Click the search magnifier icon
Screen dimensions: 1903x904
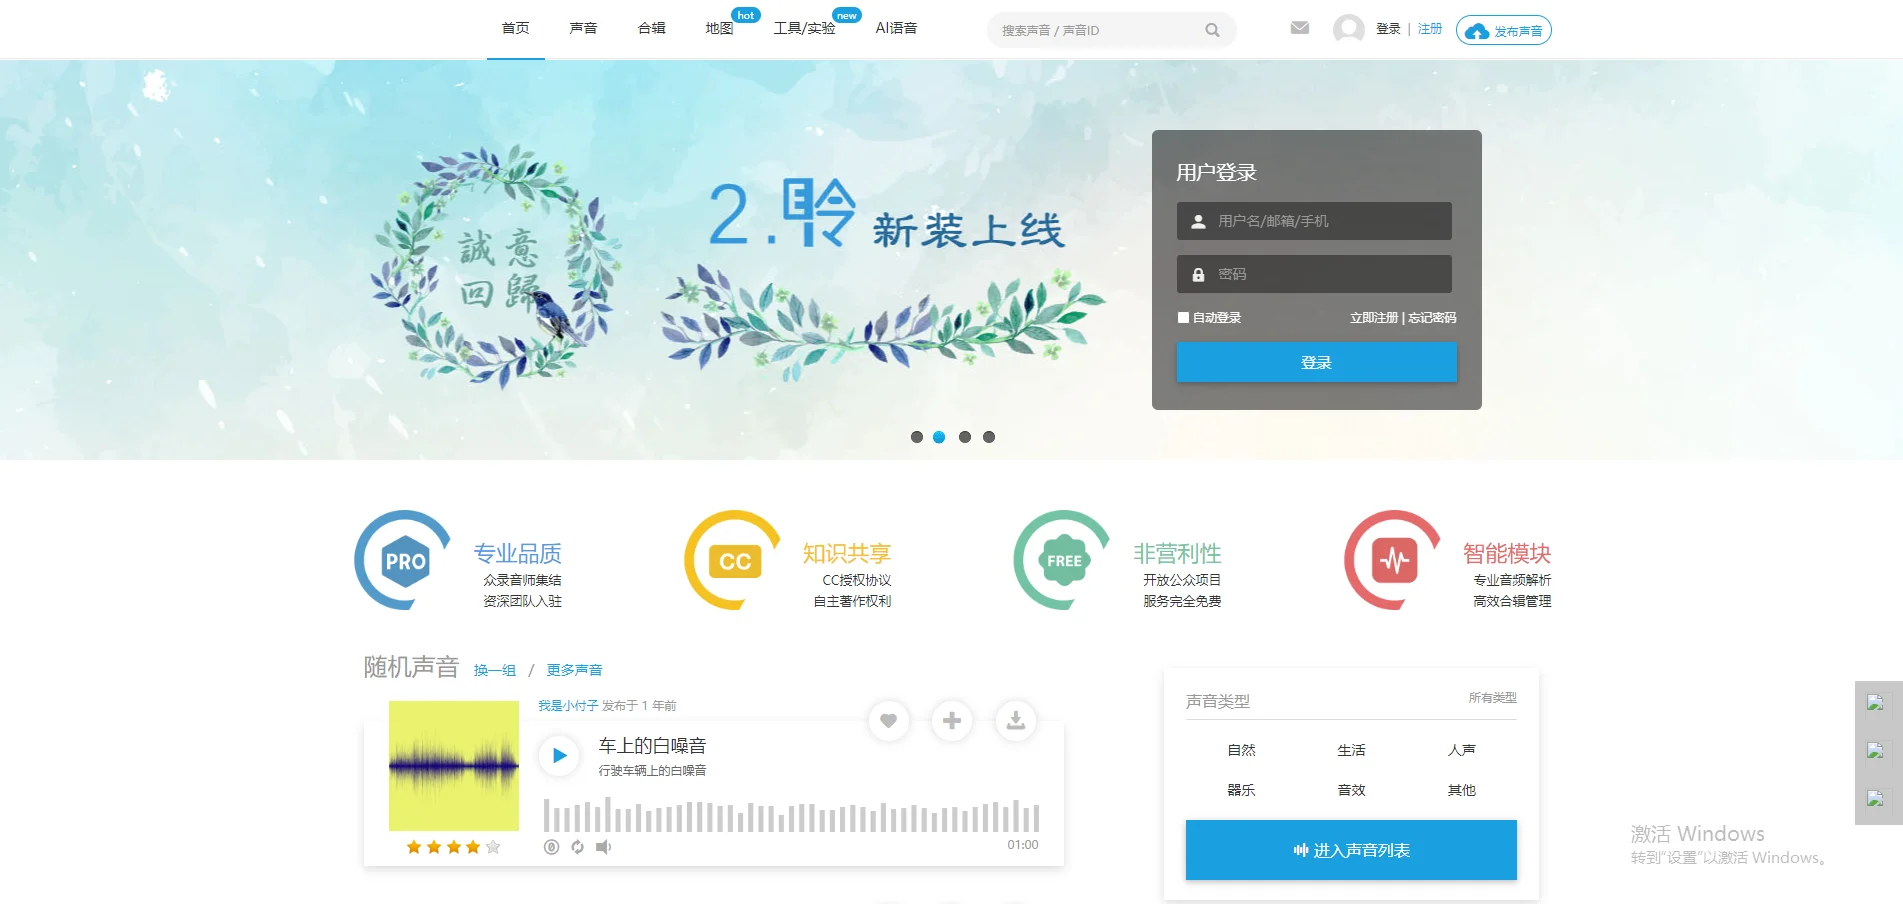pos(1212,29)
